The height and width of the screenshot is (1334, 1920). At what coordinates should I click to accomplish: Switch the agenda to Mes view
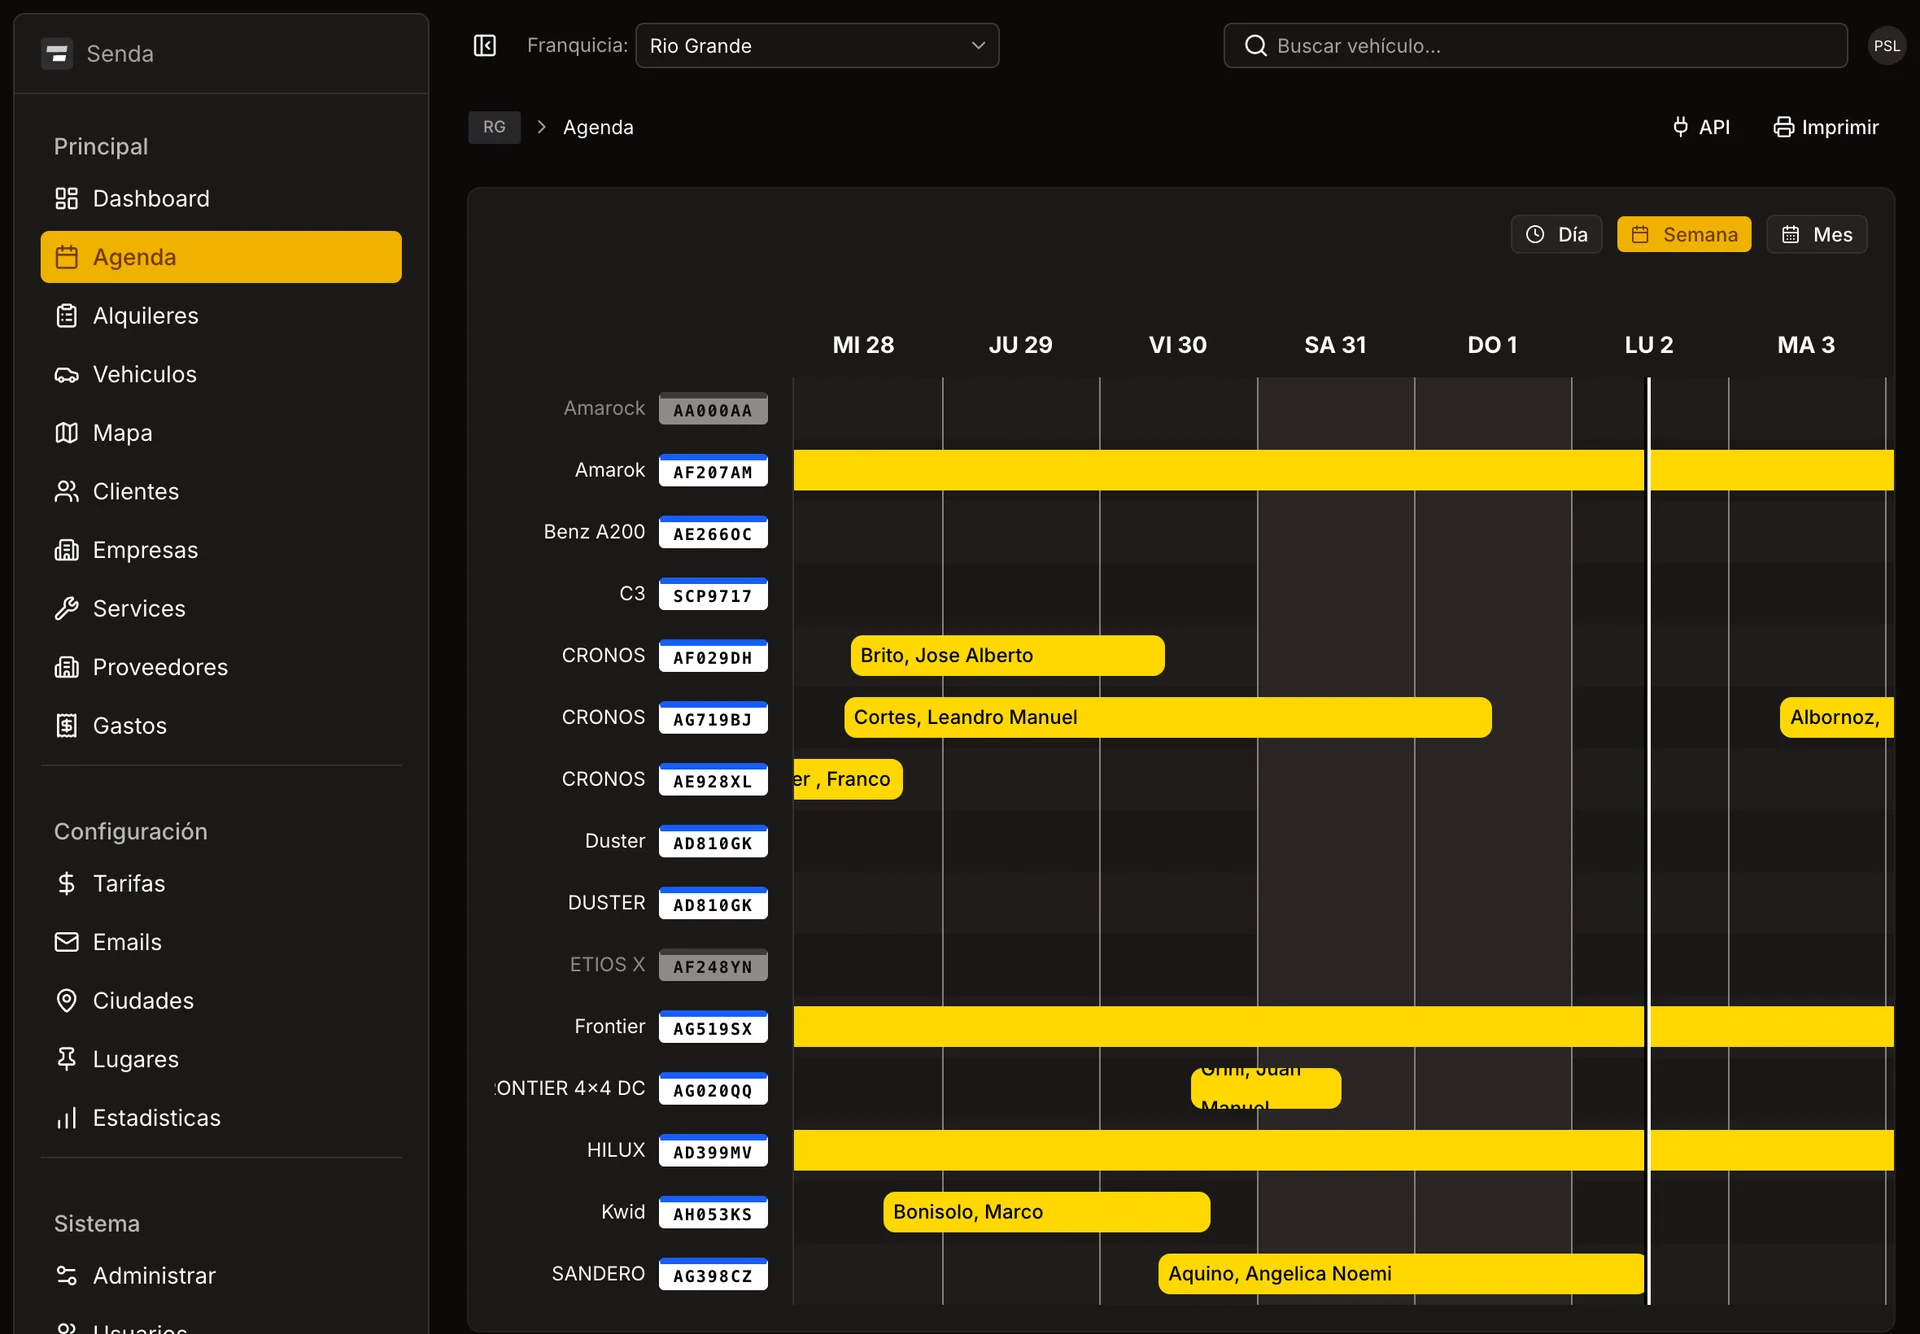click(x=1816, y=235)
